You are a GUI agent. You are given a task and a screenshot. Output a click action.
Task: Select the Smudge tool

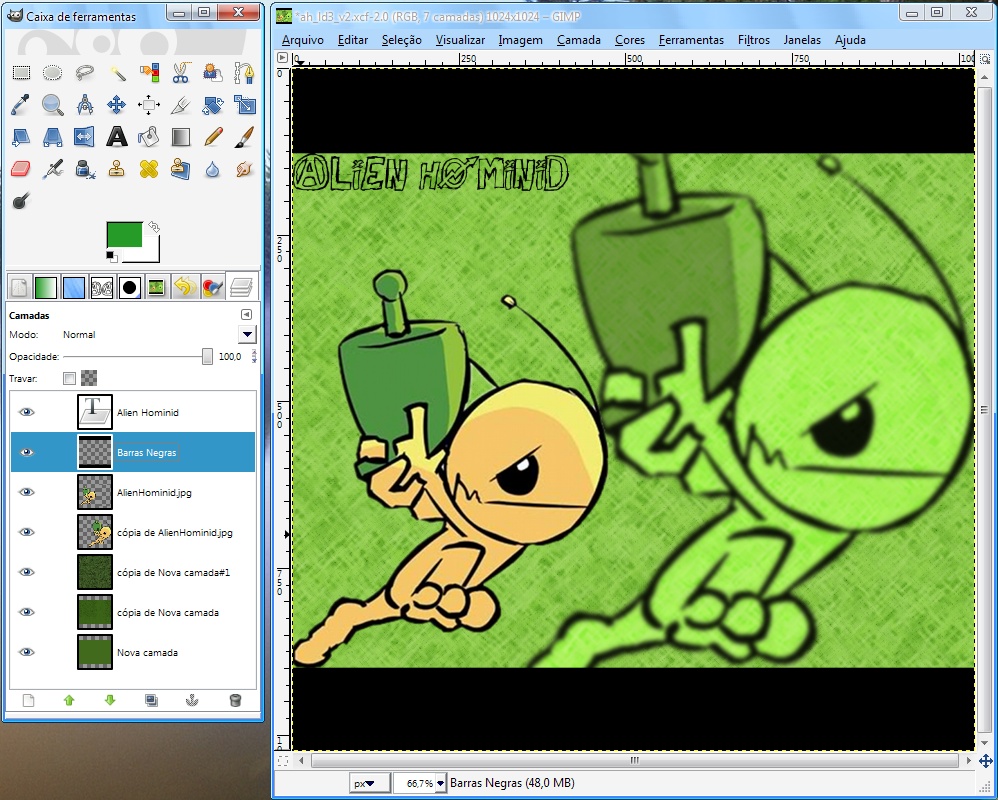tap(244, 169)
